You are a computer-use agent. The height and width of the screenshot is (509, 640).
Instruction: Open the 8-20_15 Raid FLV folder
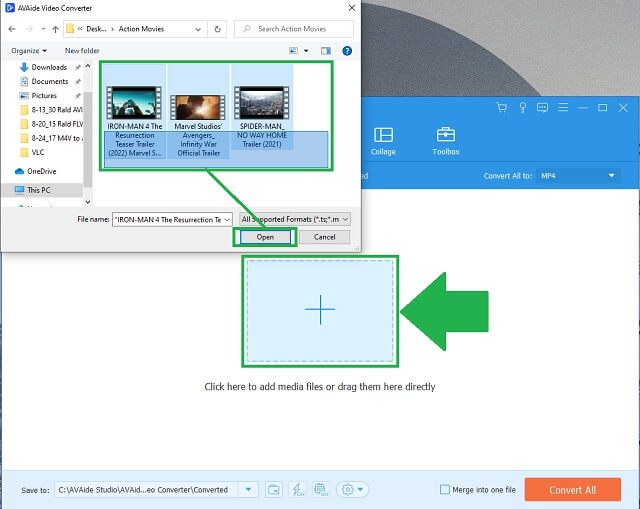(x=51, y=124)
